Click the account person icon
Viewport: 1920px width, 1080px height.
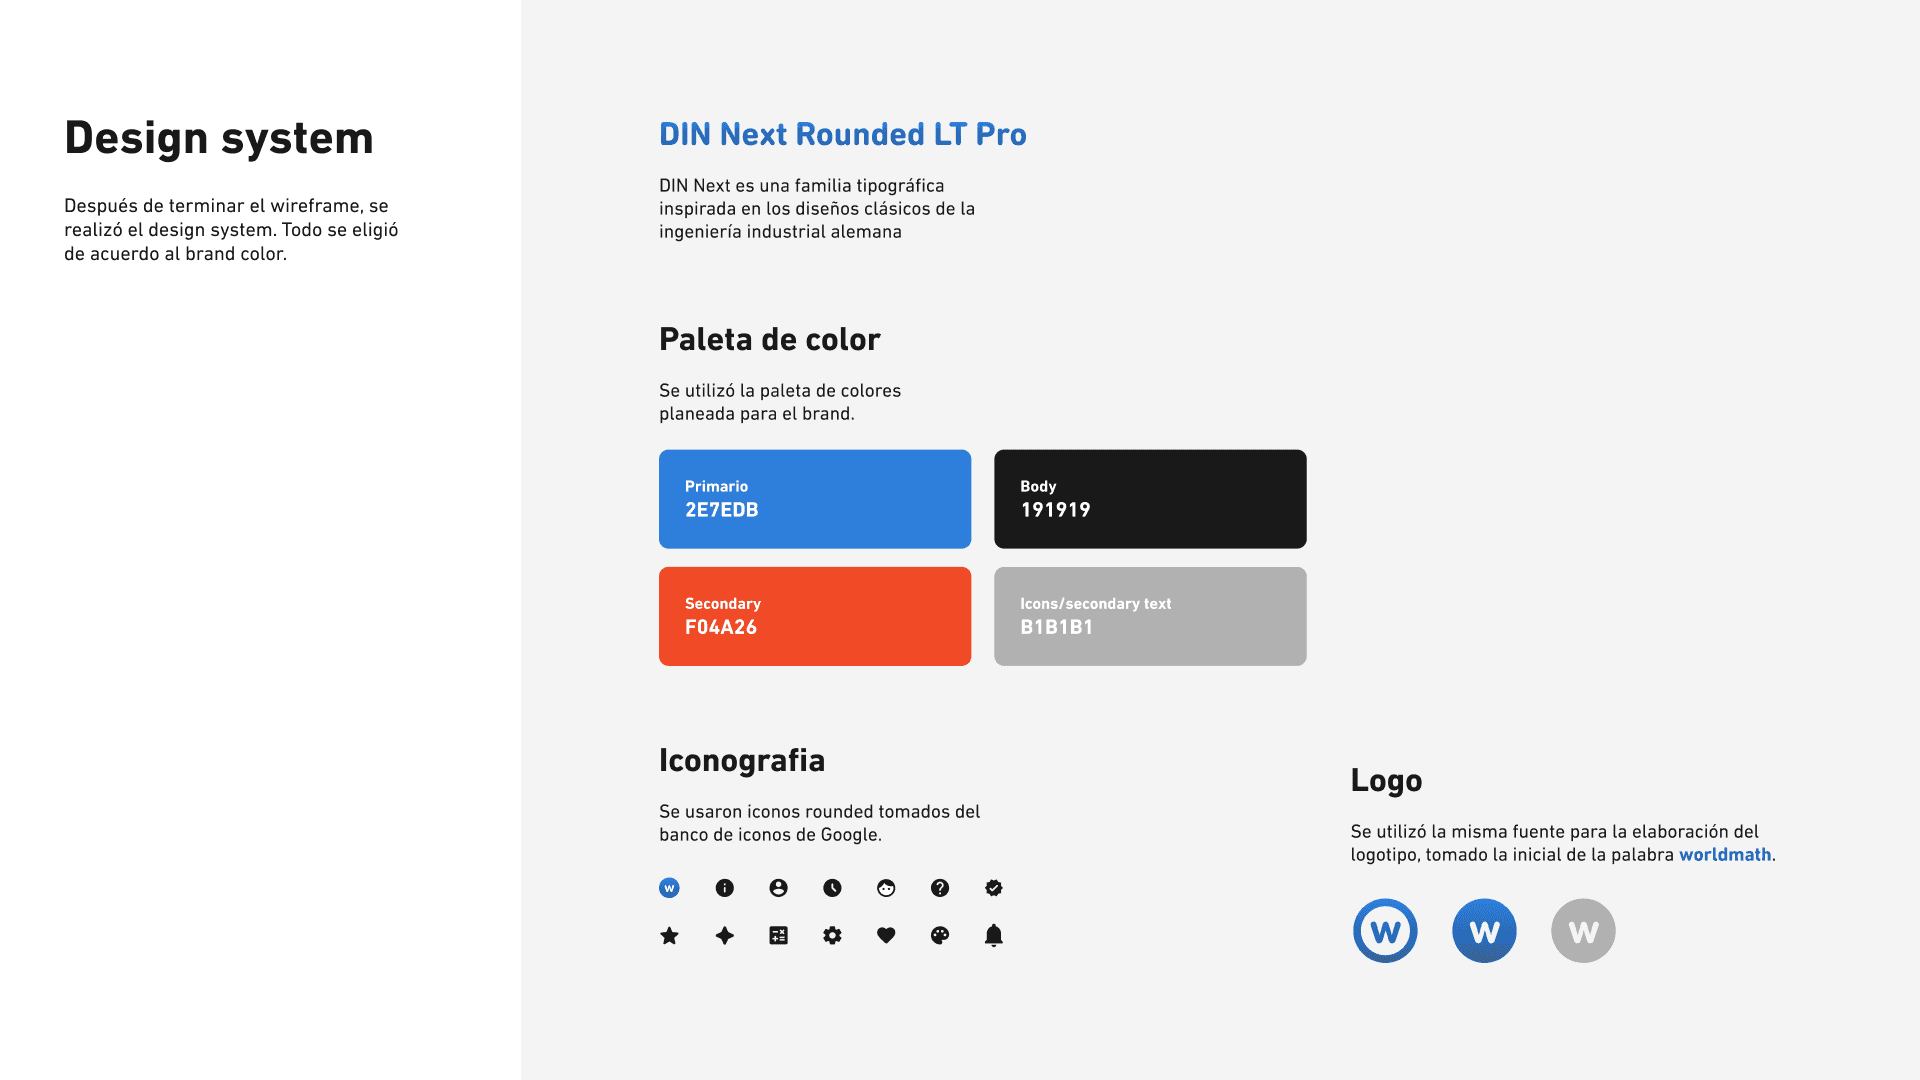click(x=778, y=888)
